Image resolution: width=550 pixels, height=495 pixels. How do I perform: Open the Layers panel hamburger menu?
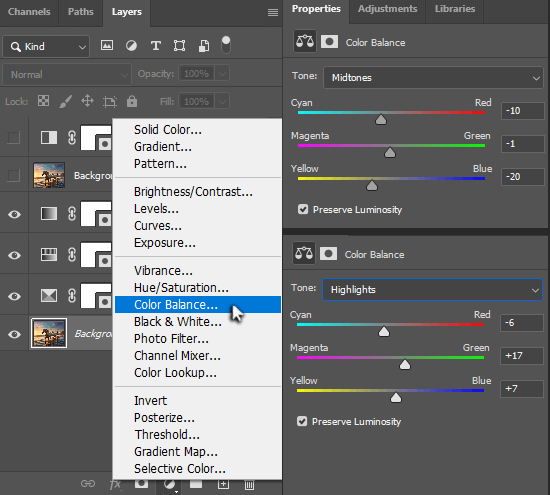(x=273, y=13)
